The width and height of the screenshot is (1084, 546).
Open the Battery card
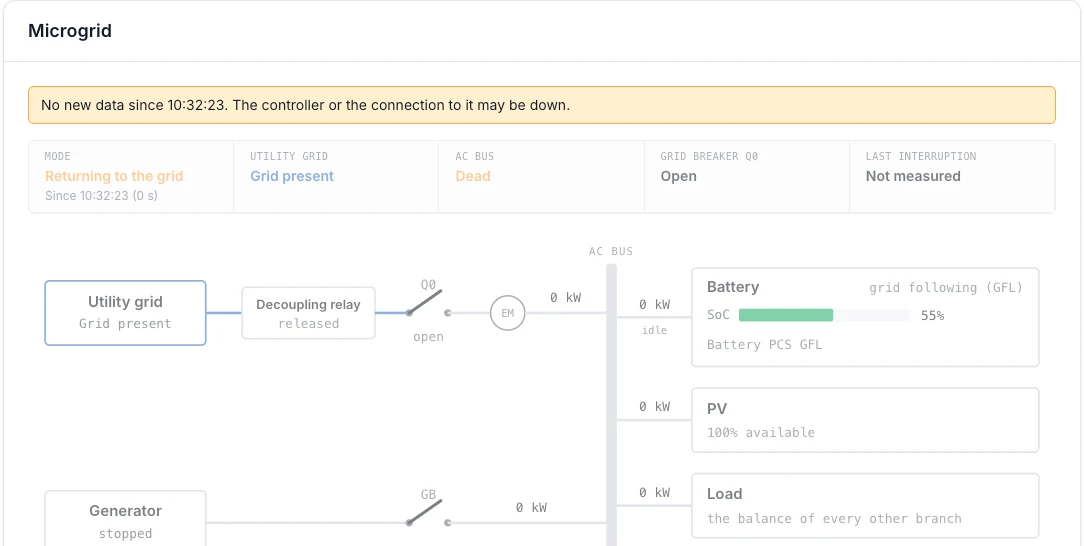click(x=865, y=317)
